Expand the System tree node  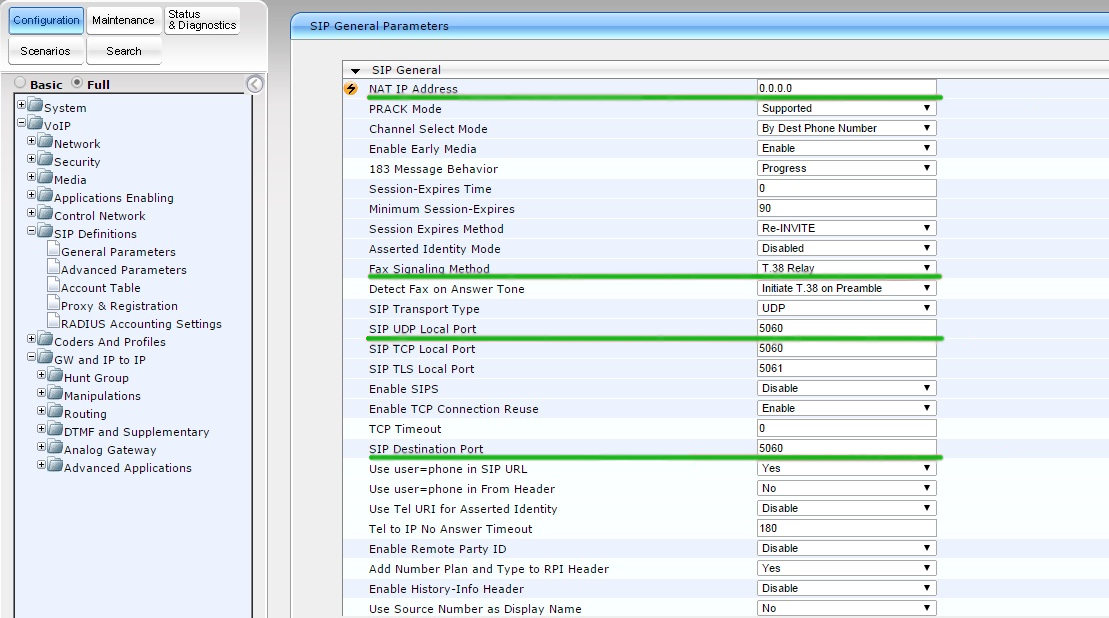(x=21, y=106)
